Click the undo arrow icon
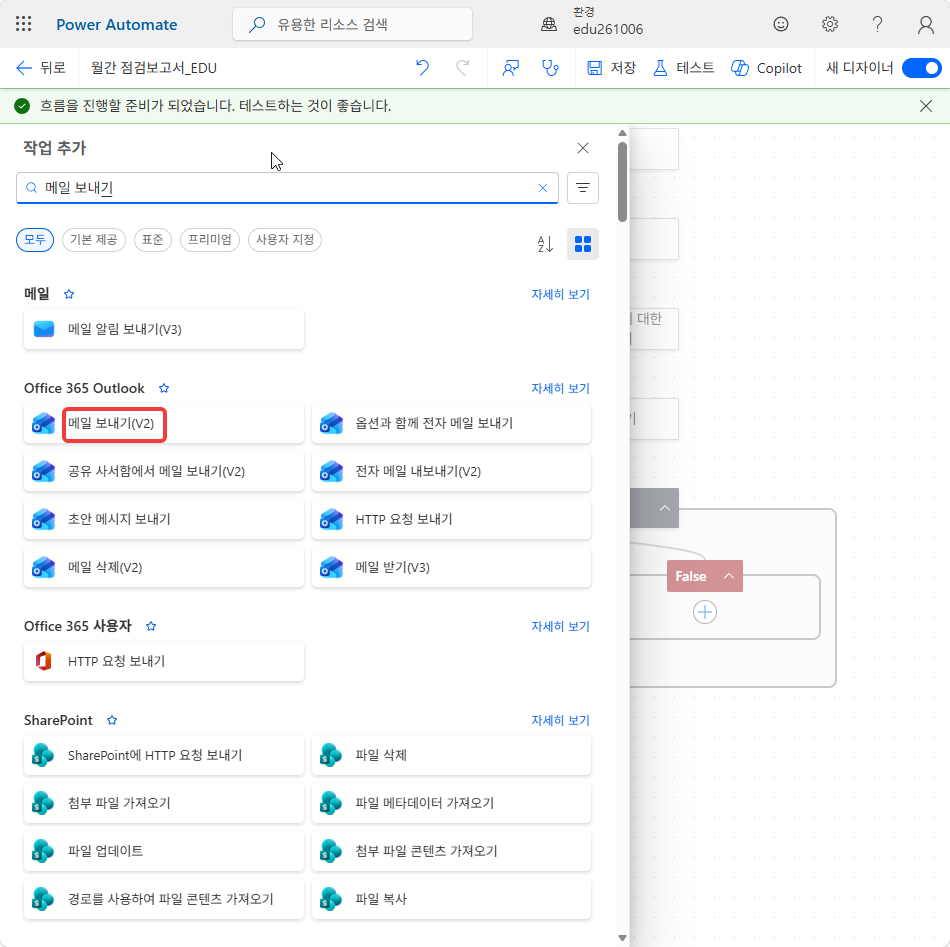The width and height of the screenshot is (950, 947). coord(422,68)
